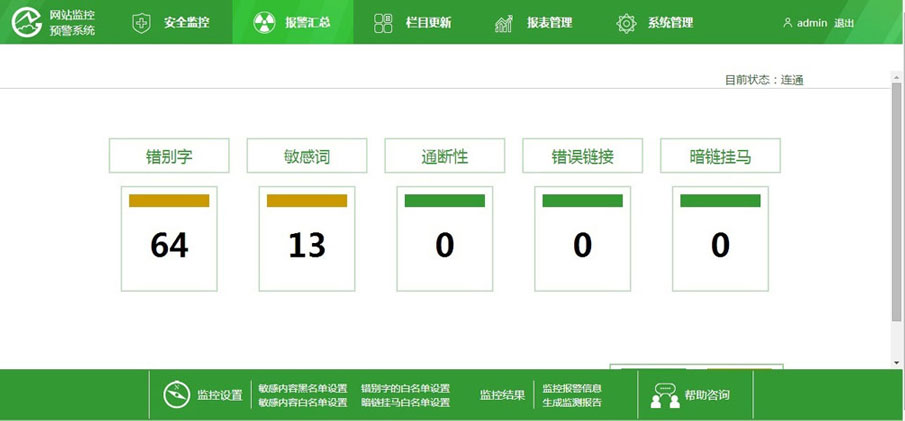Viewport: 905px width, 421px height.
Task: Click the vertical scrollbar thumb
Action: pyautogui.click(x=896, y=202)
